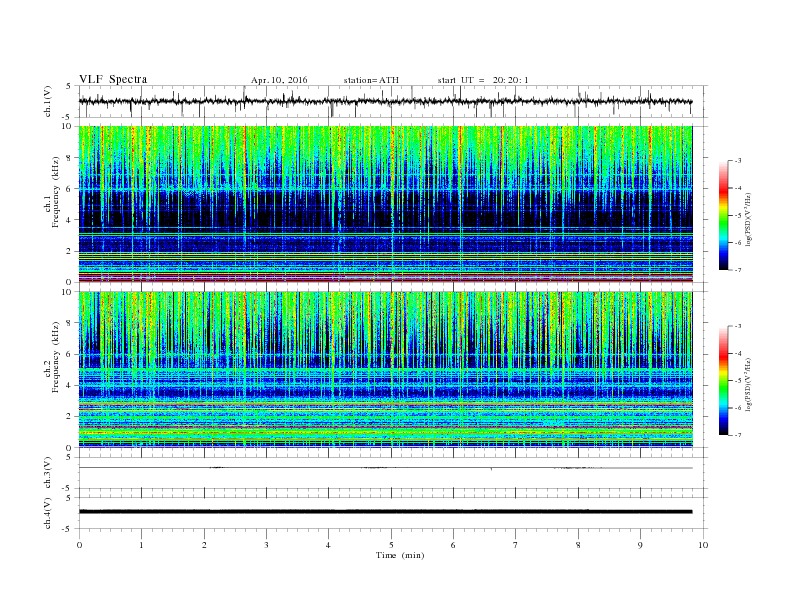Click the time axis tick label "1"
Screen dimensions: 792x612
click(x=141, y=545)
